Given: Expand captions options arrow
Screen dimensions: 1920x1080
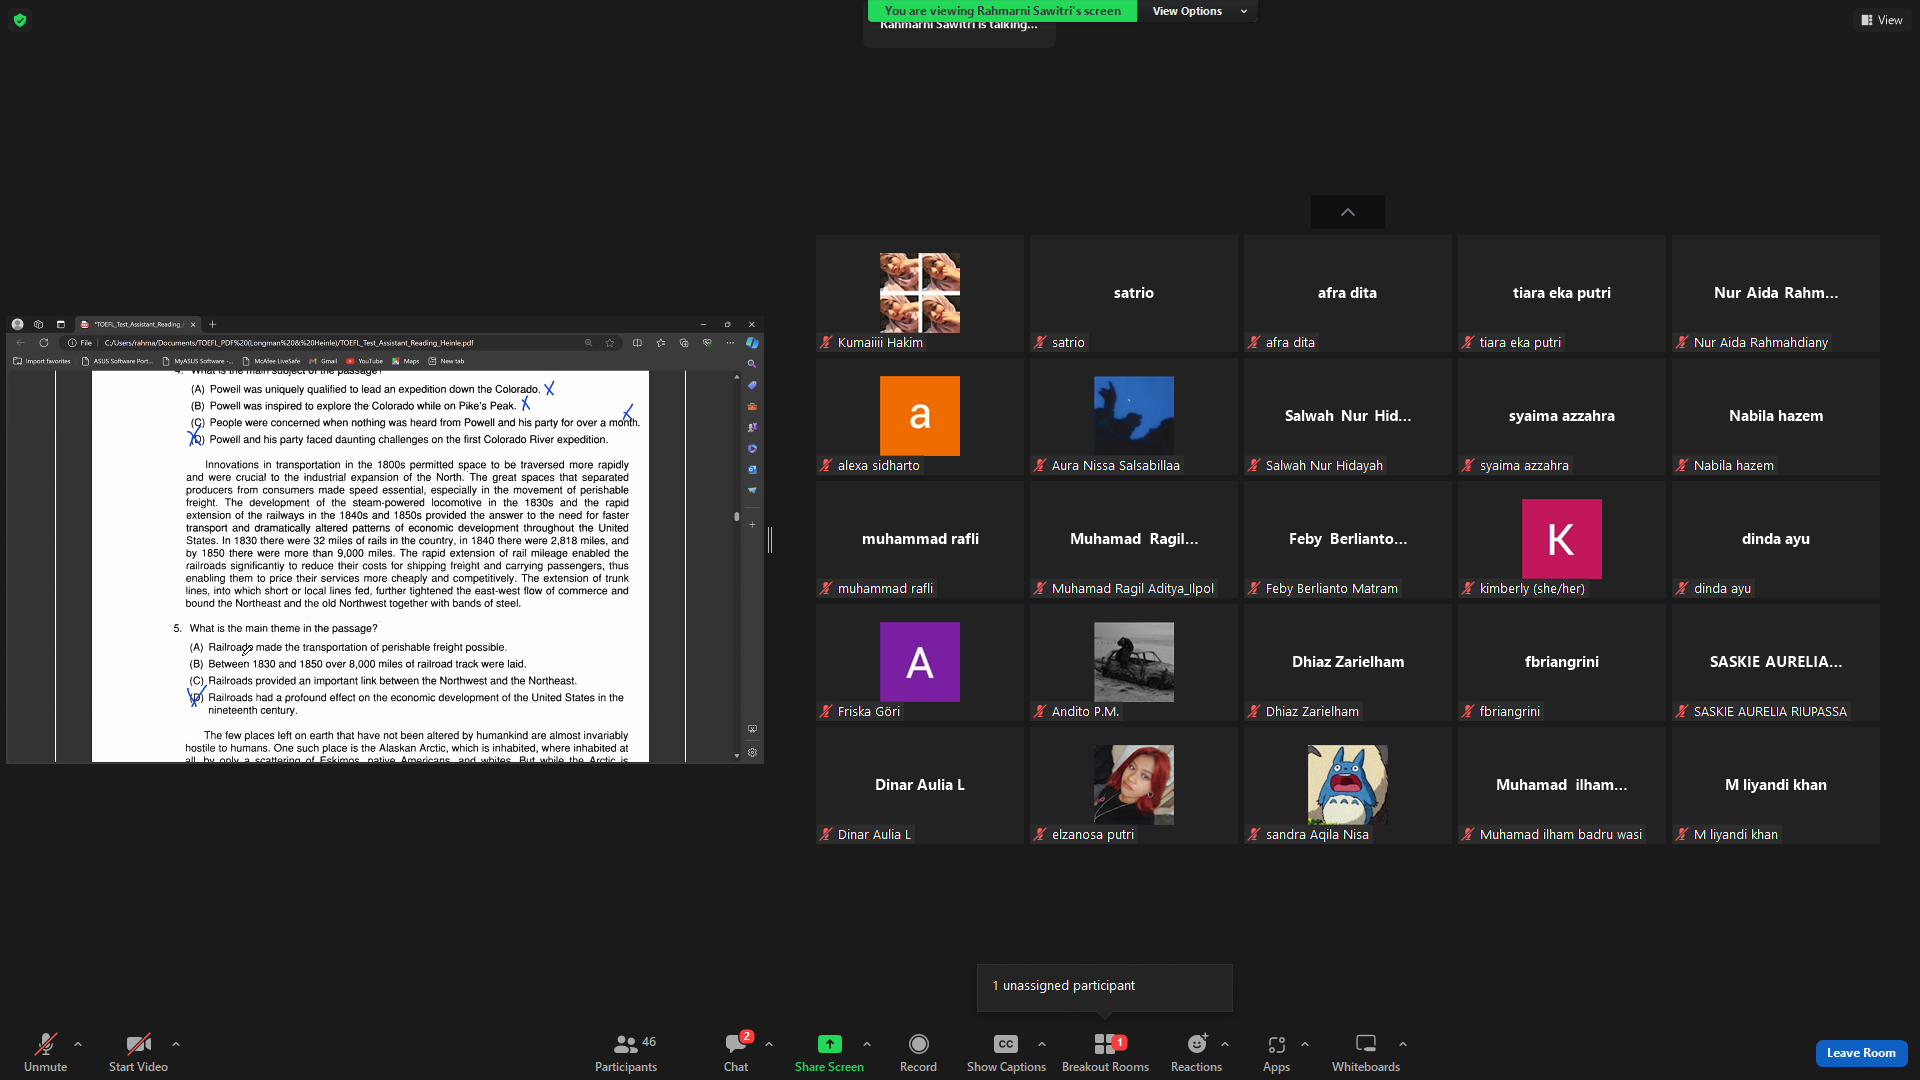Looking at the screenshot, I should tap(1042, 1044).
